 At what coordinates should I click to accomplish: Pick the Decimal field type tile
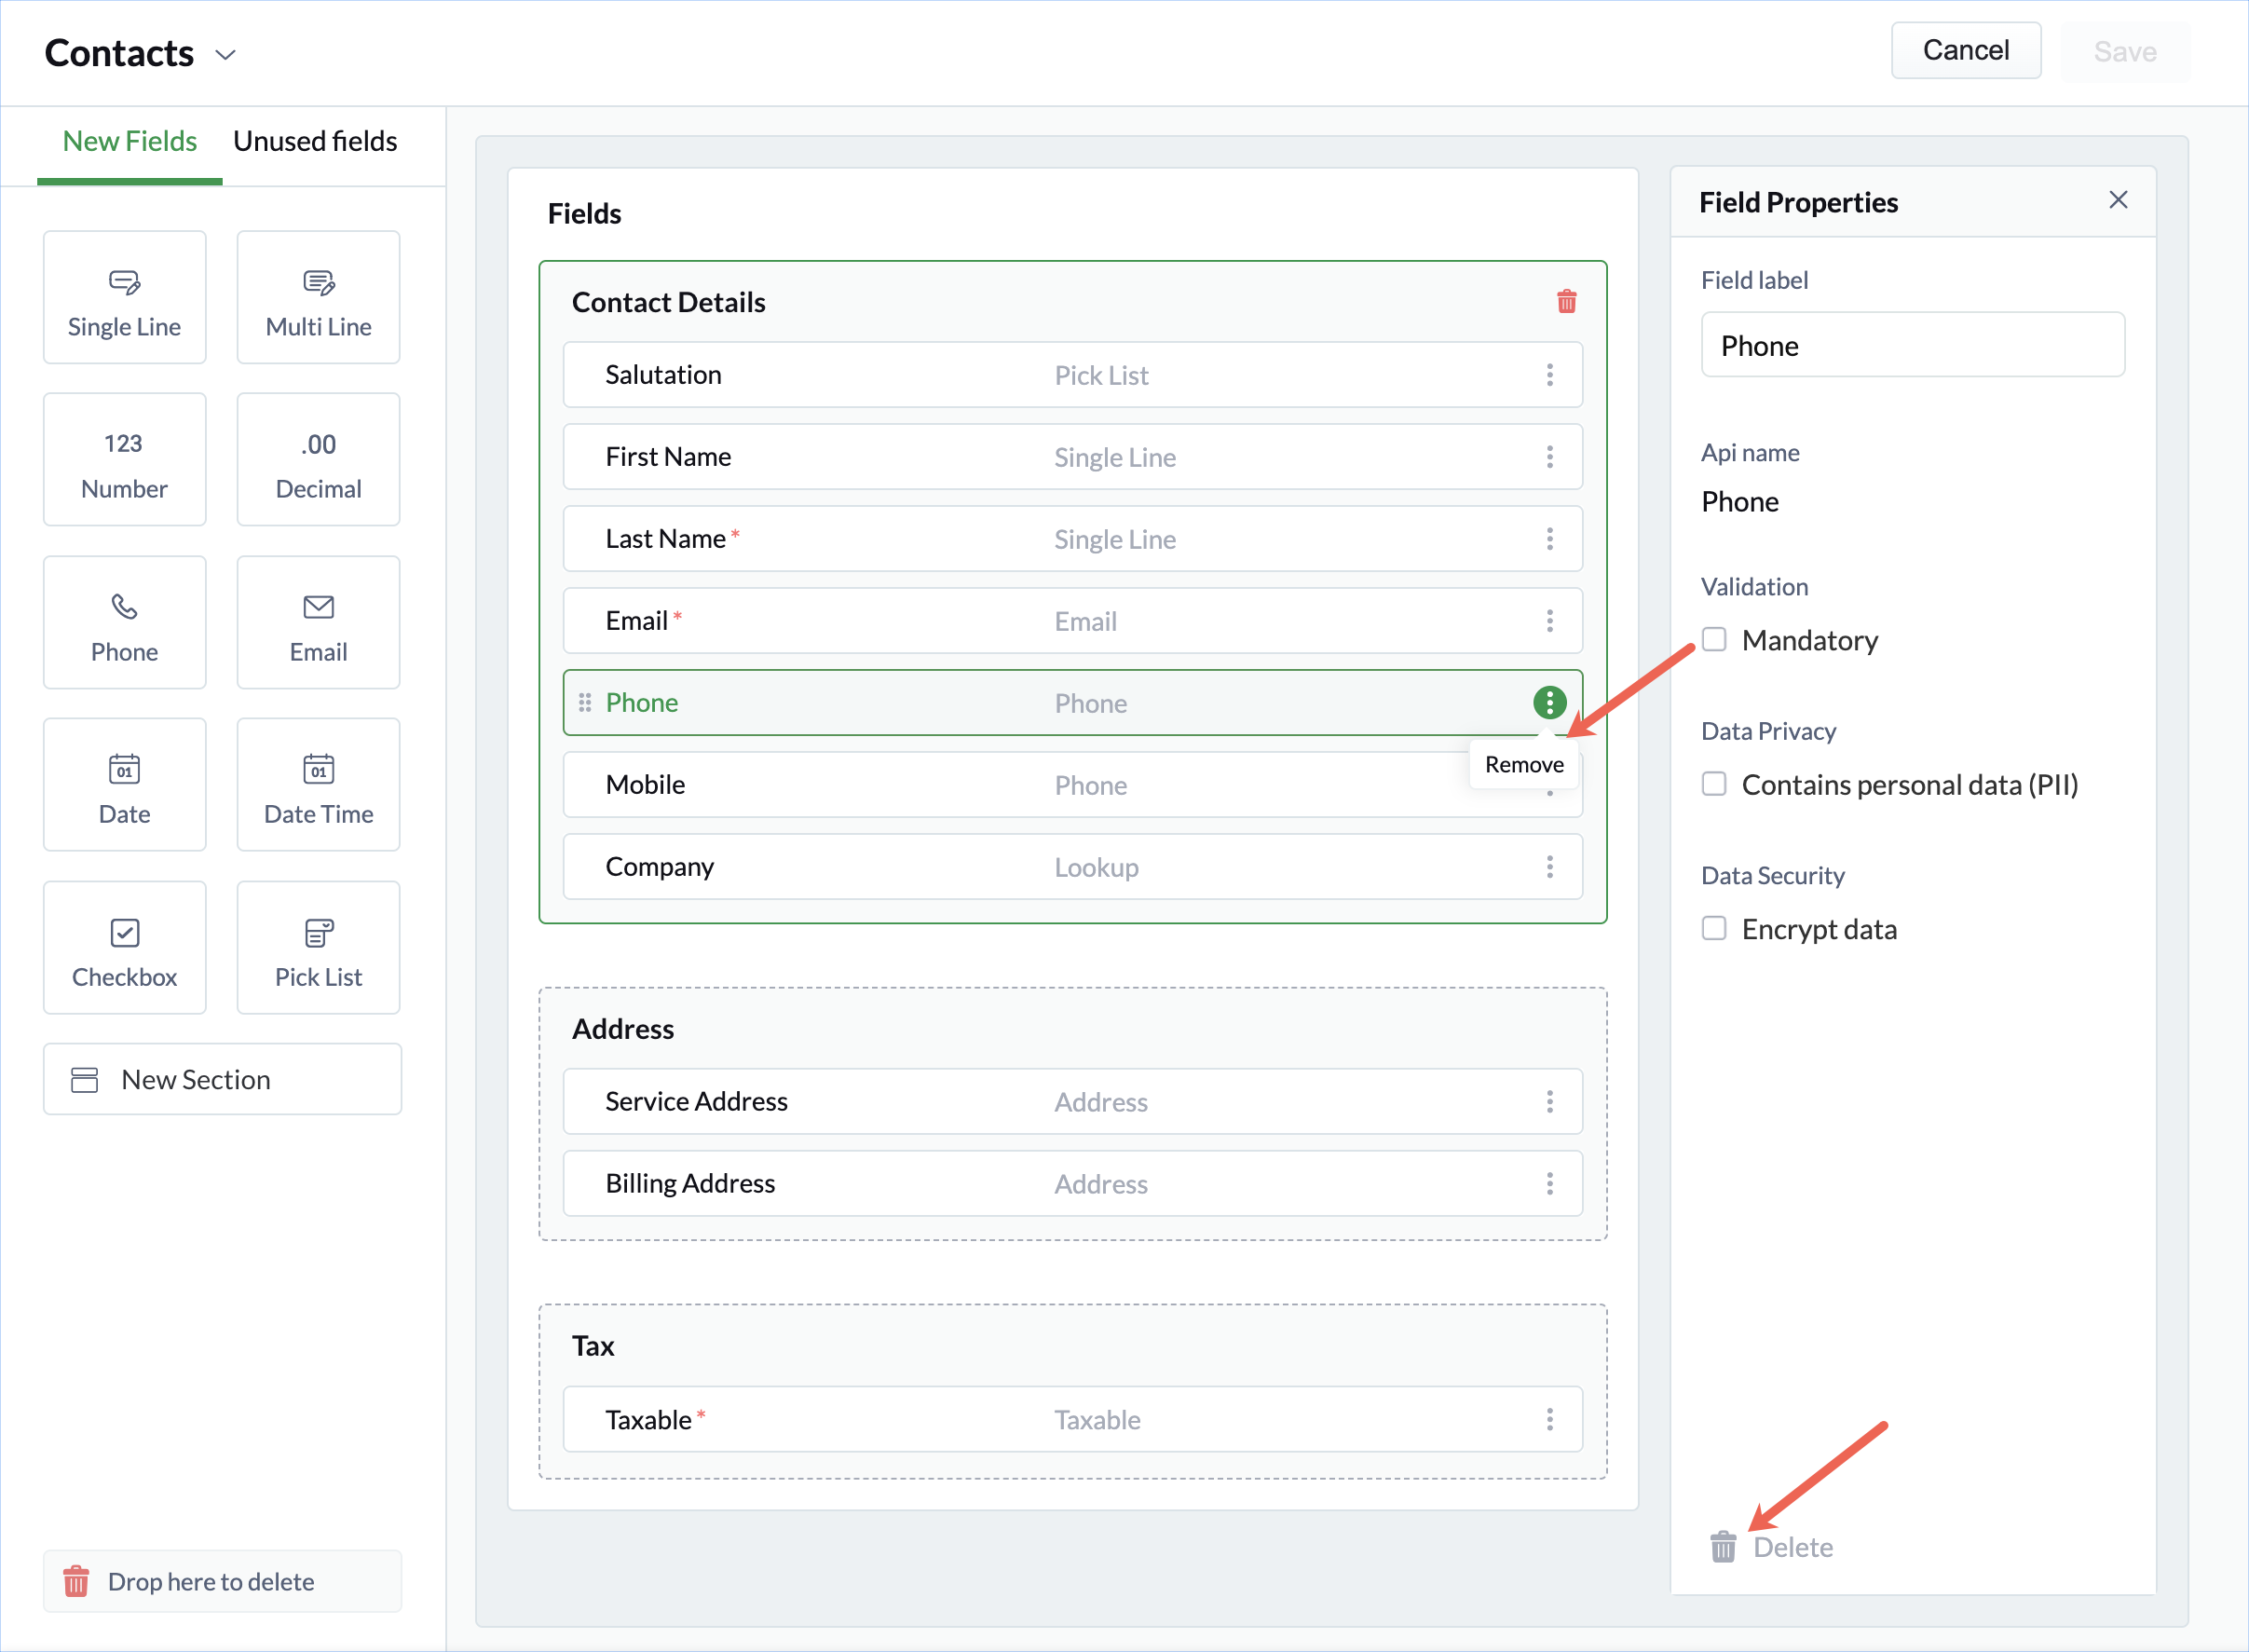[x=318, y=460]
